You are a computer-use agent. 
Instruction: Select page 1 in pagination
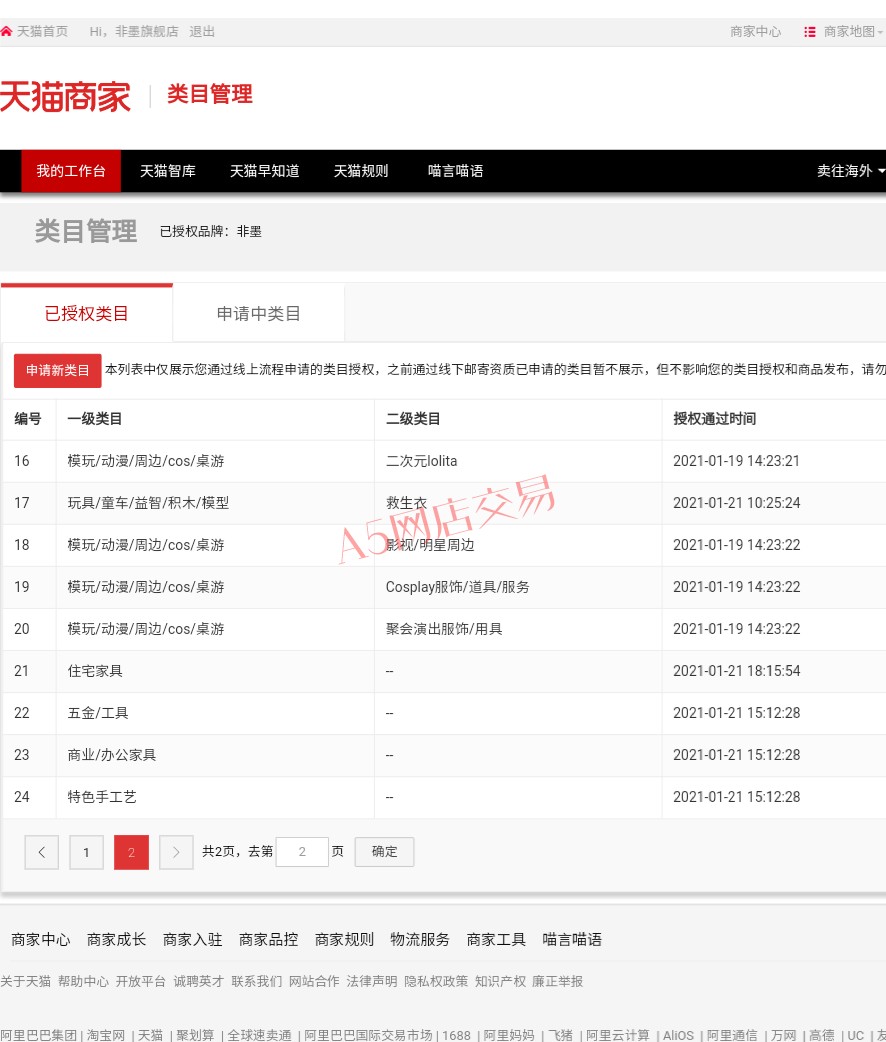pos(86,852)
